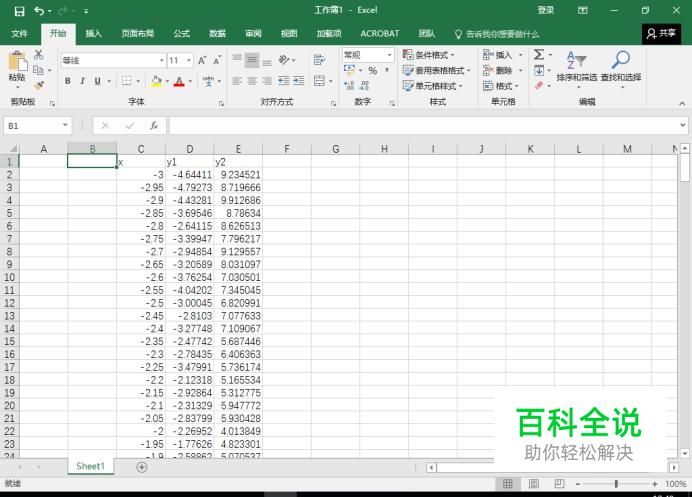This screenshot has height=497, width=692.
Task: Toggle underline formatting
Action: pos(97,81)
